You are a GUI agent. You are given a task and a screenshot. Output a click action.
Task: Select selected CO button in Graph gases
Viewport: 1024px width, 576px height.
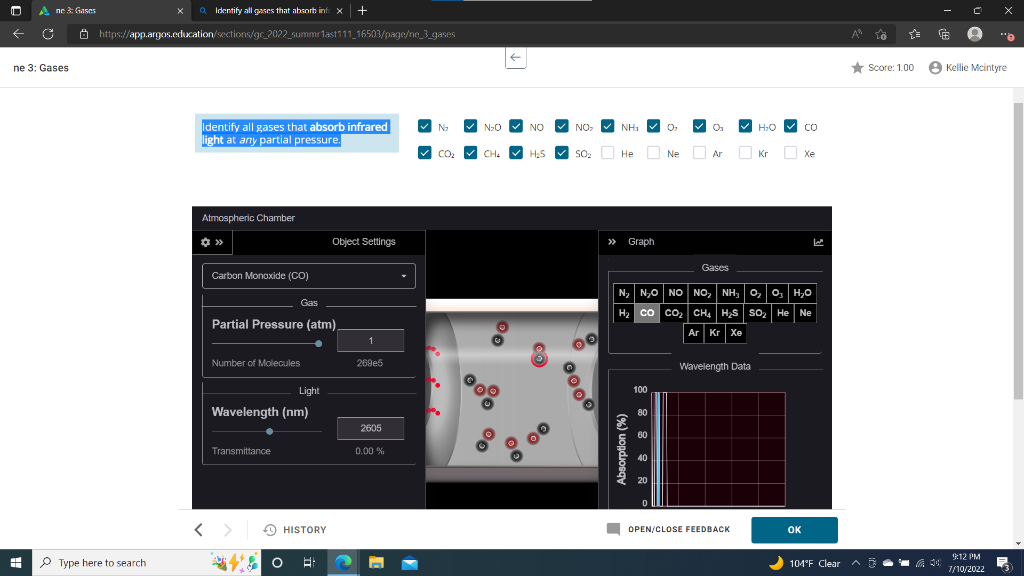click(647, 313)
